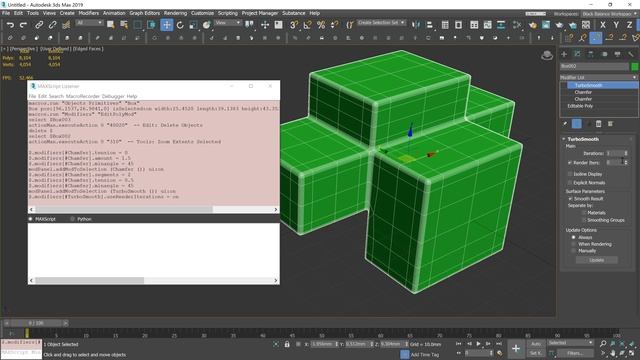Click the Go to Start playback button

[458, 344]
